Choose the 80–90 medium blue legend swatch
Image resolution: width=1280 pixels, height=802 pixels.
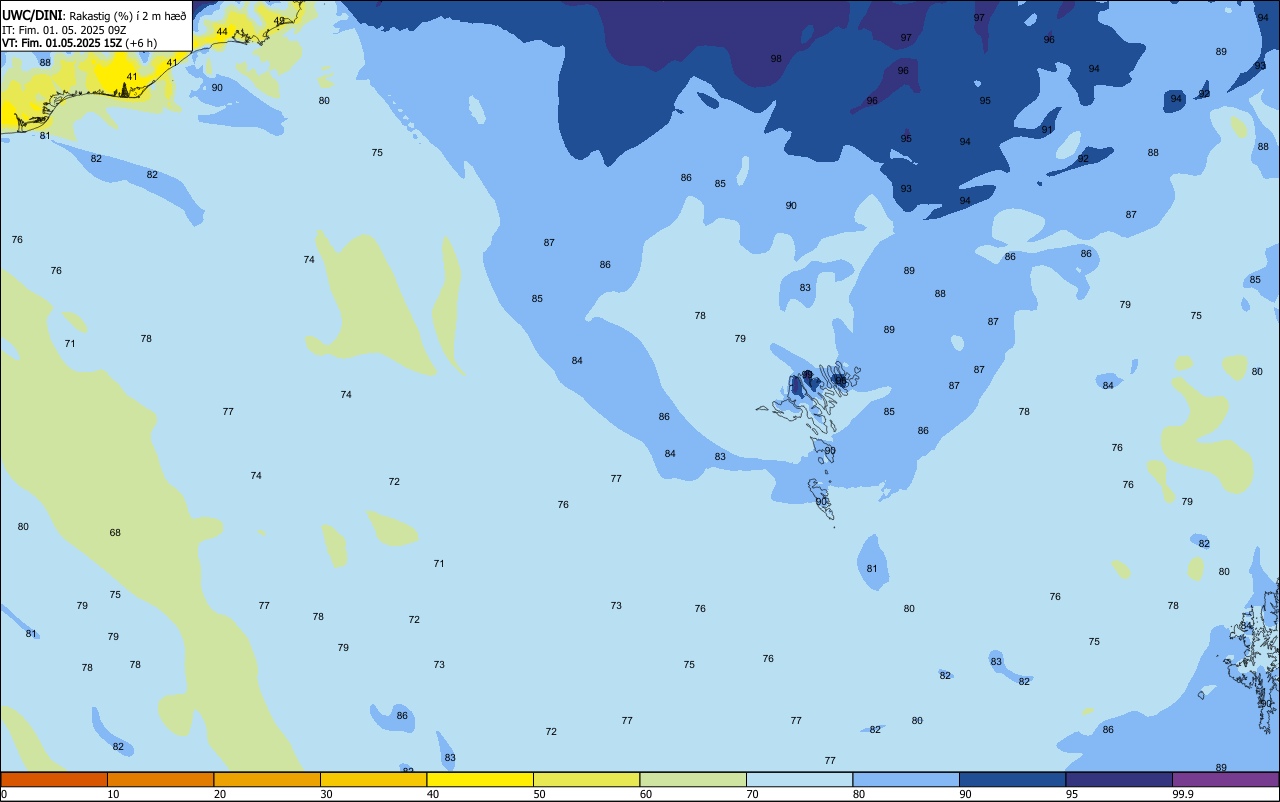tap(906, 779)
